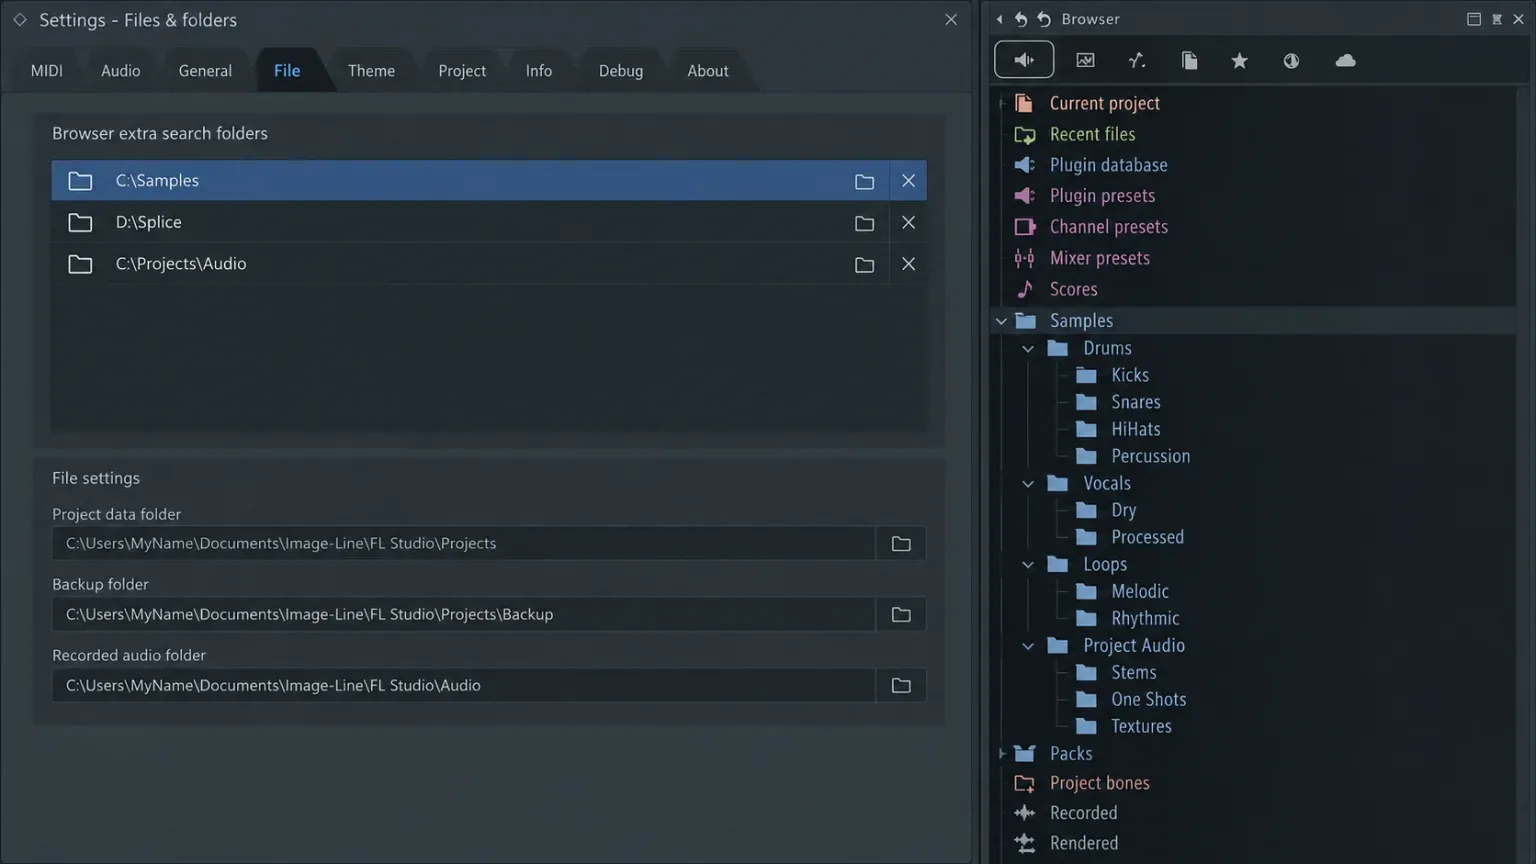1536x864 pixels.
Task: Remove the C:\Samples search folder
Action: [908, 181]
